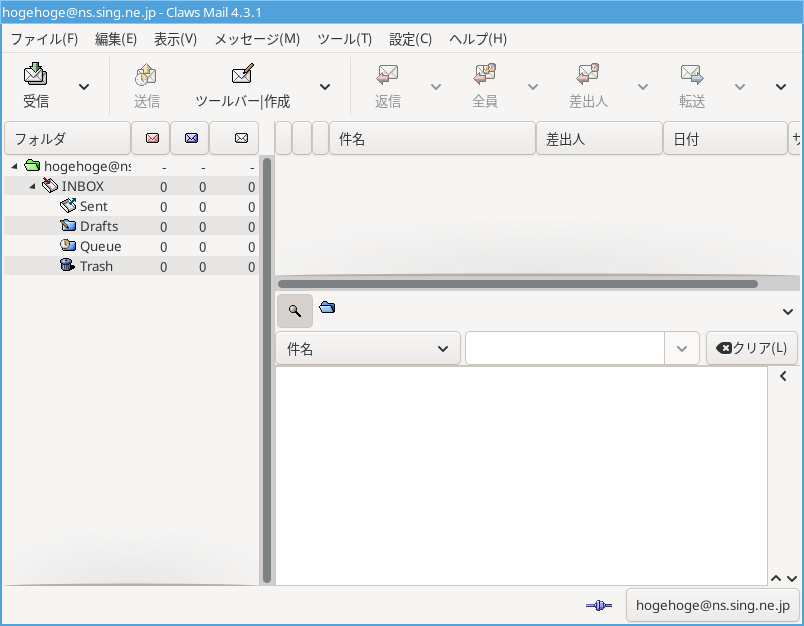Click the message list horizontal scrollbar
This screenshot has width=804, height=626.
(517, 284)
